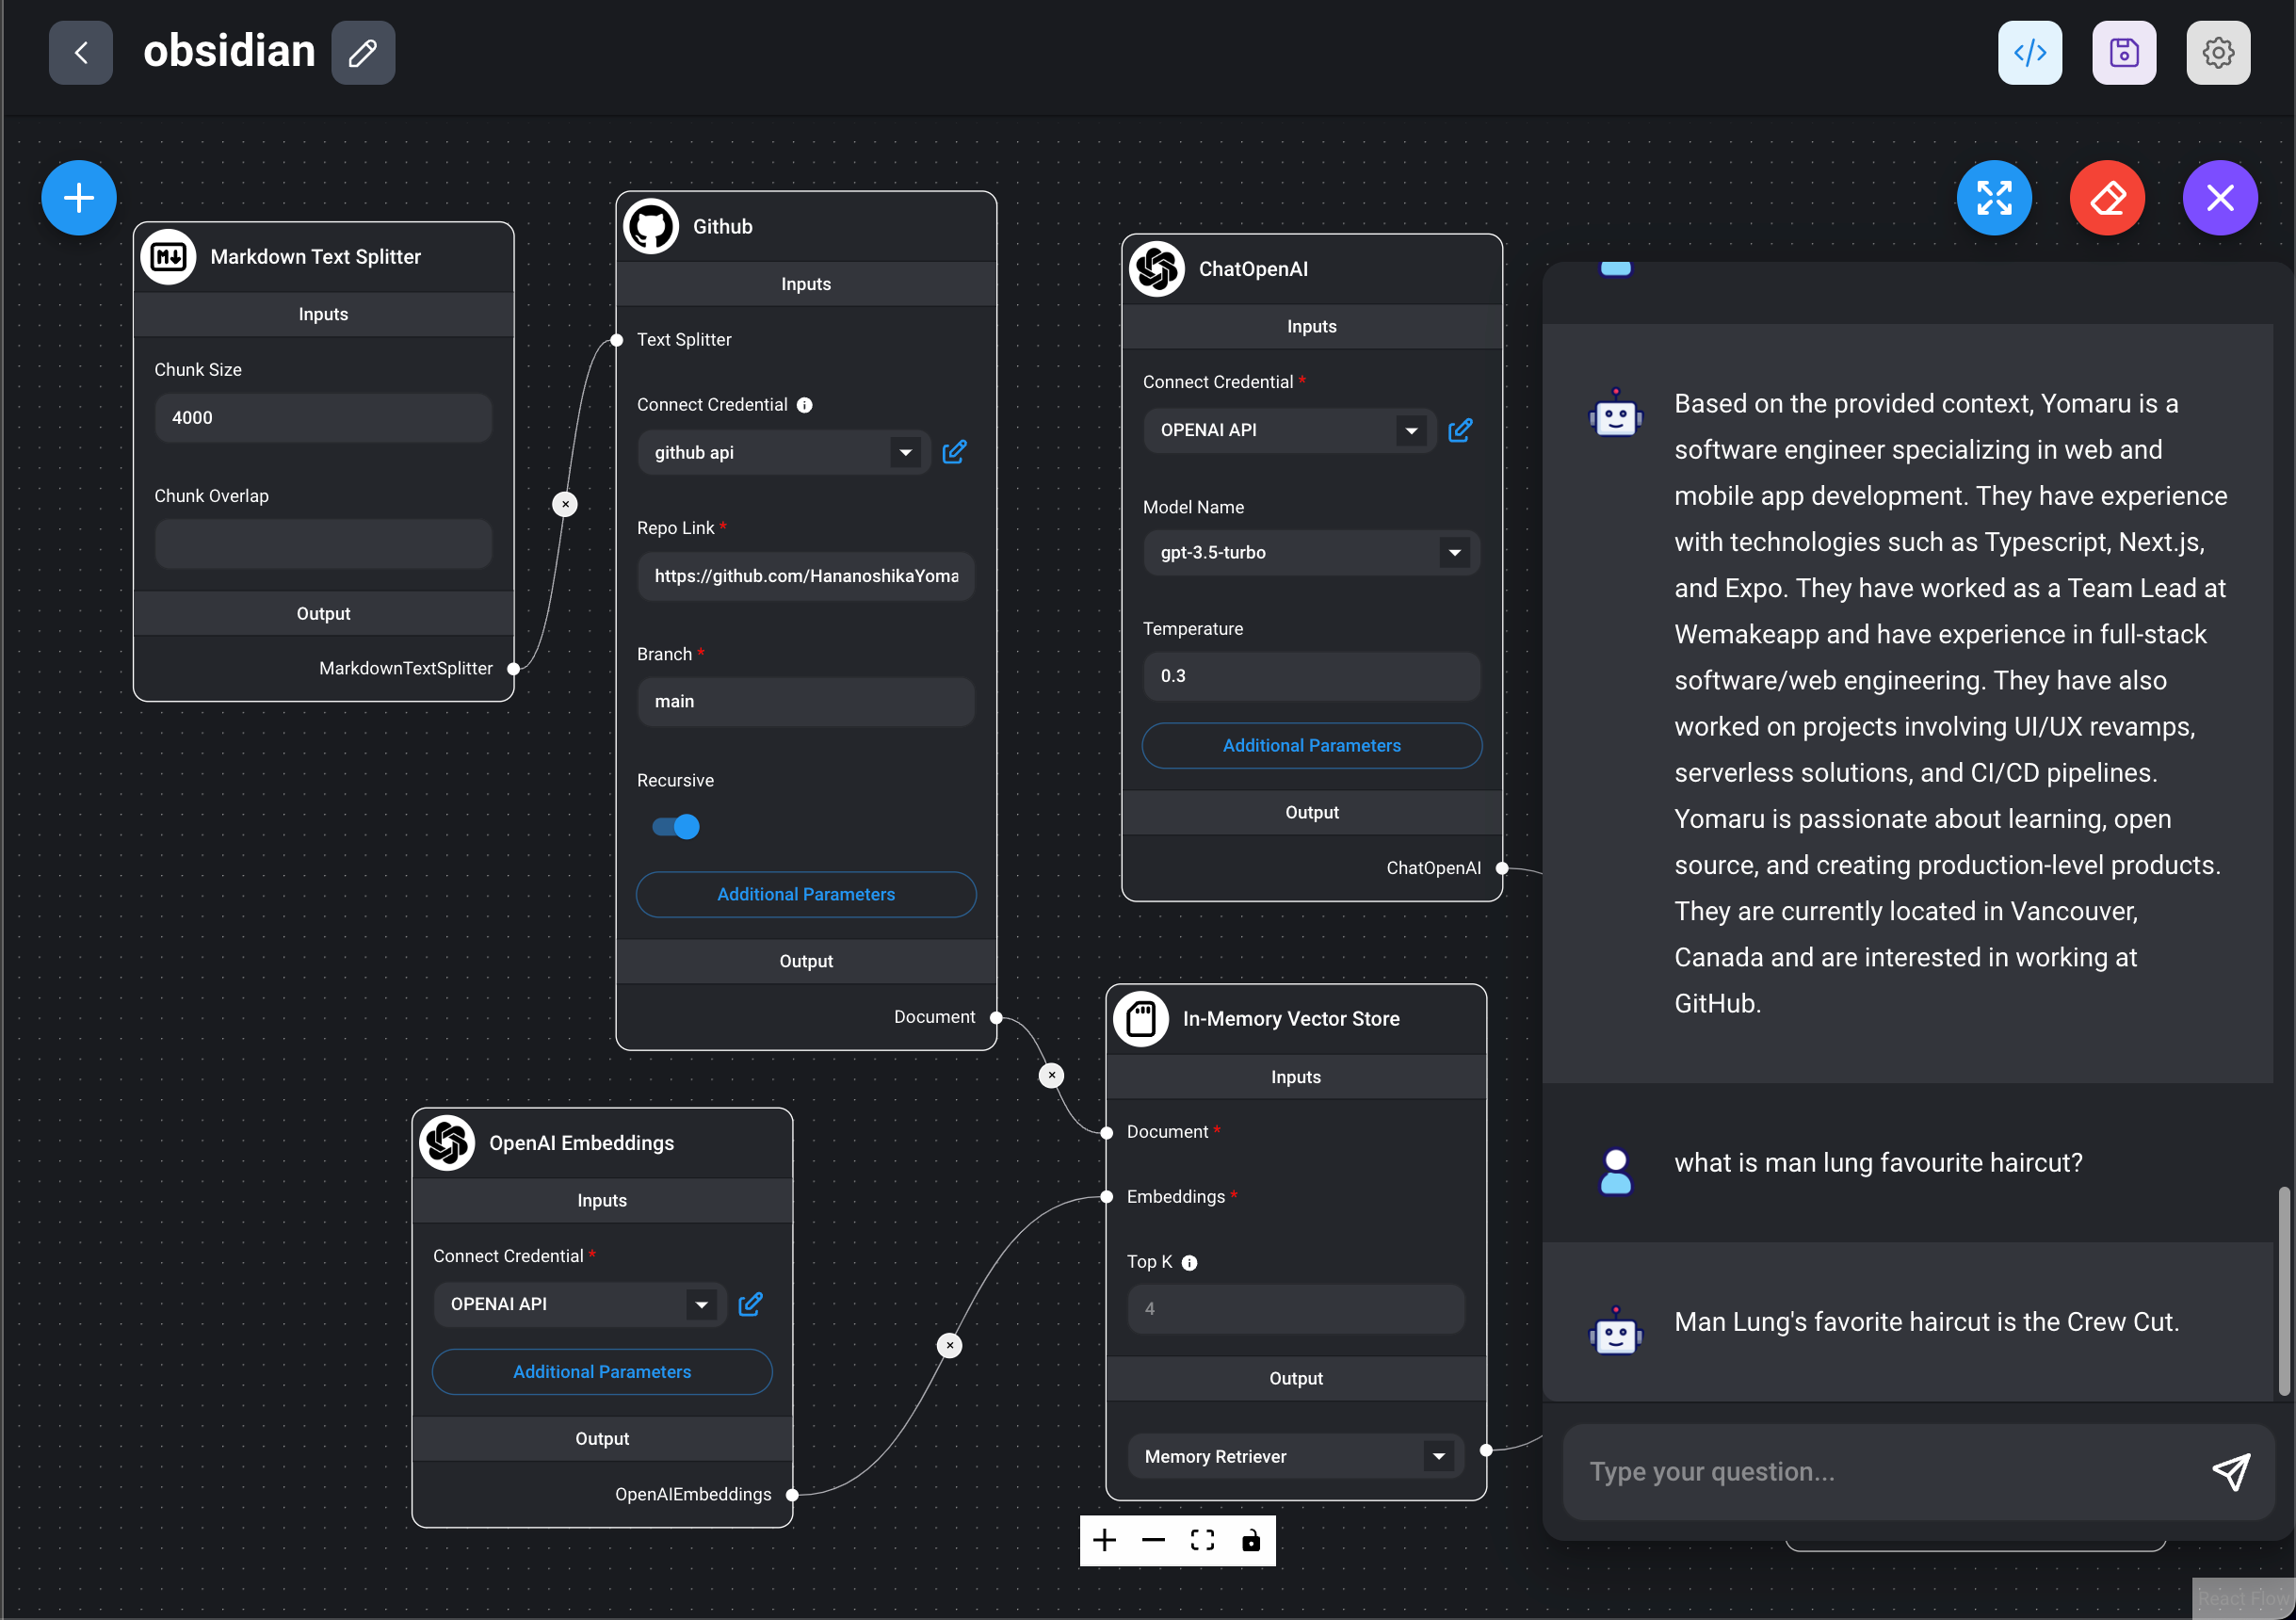Click the Vector Store Document input handle

tap(1107, 1132)
